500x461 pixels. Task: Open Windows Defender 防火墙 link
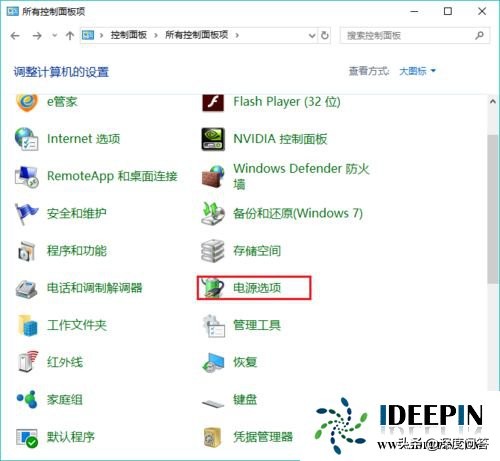[301, 176]
